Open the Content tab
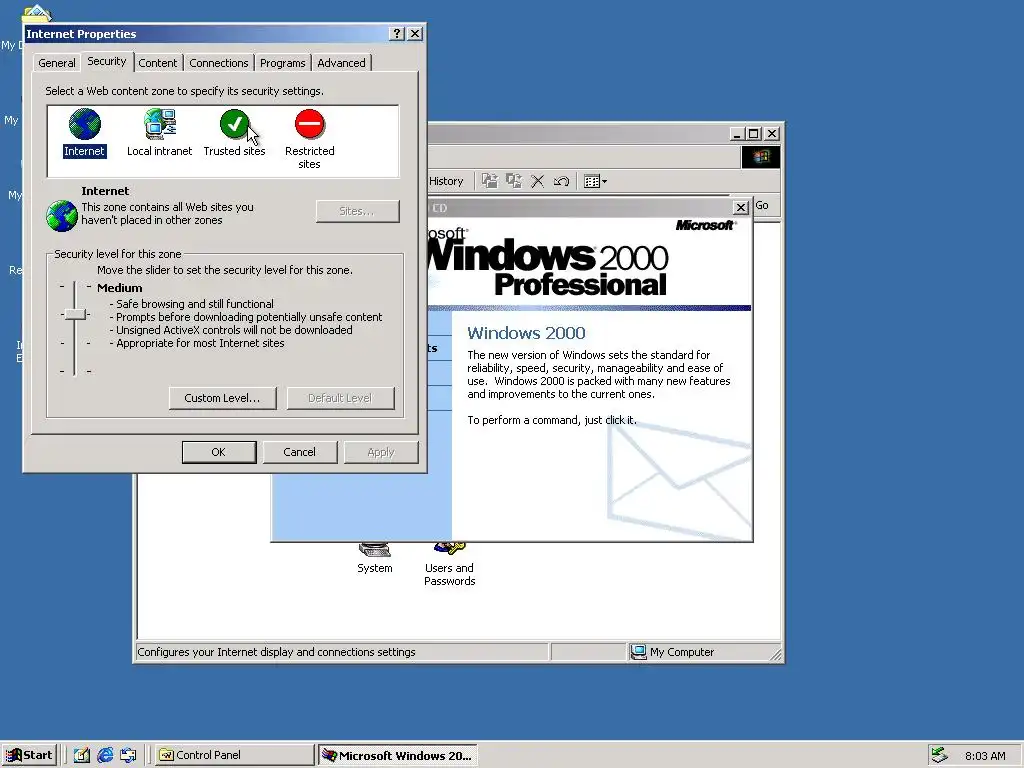The height and width of the screenshot is (768, 1024). coord(157,63)
